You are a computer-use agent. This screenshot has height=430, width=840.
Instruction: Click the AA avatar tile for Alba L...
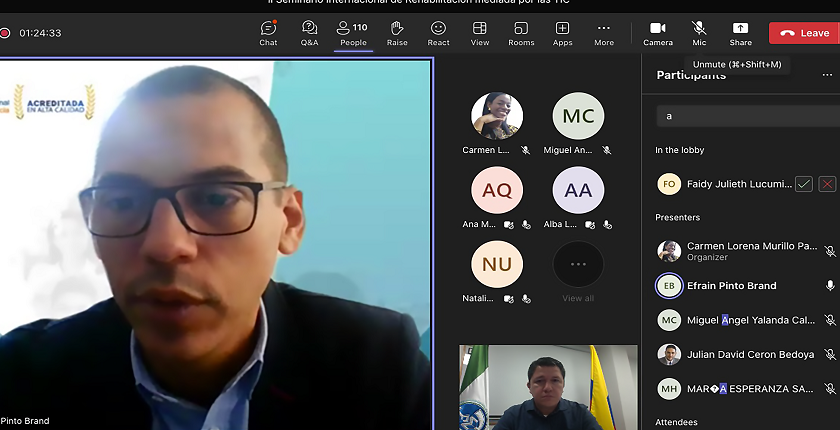click(578, 190)
